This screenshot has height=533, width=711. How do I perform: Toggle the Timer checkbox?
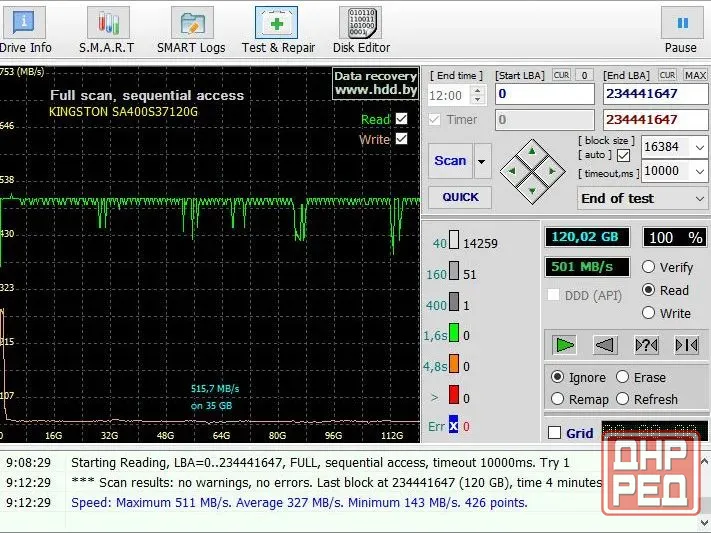(x=434, y=119)
